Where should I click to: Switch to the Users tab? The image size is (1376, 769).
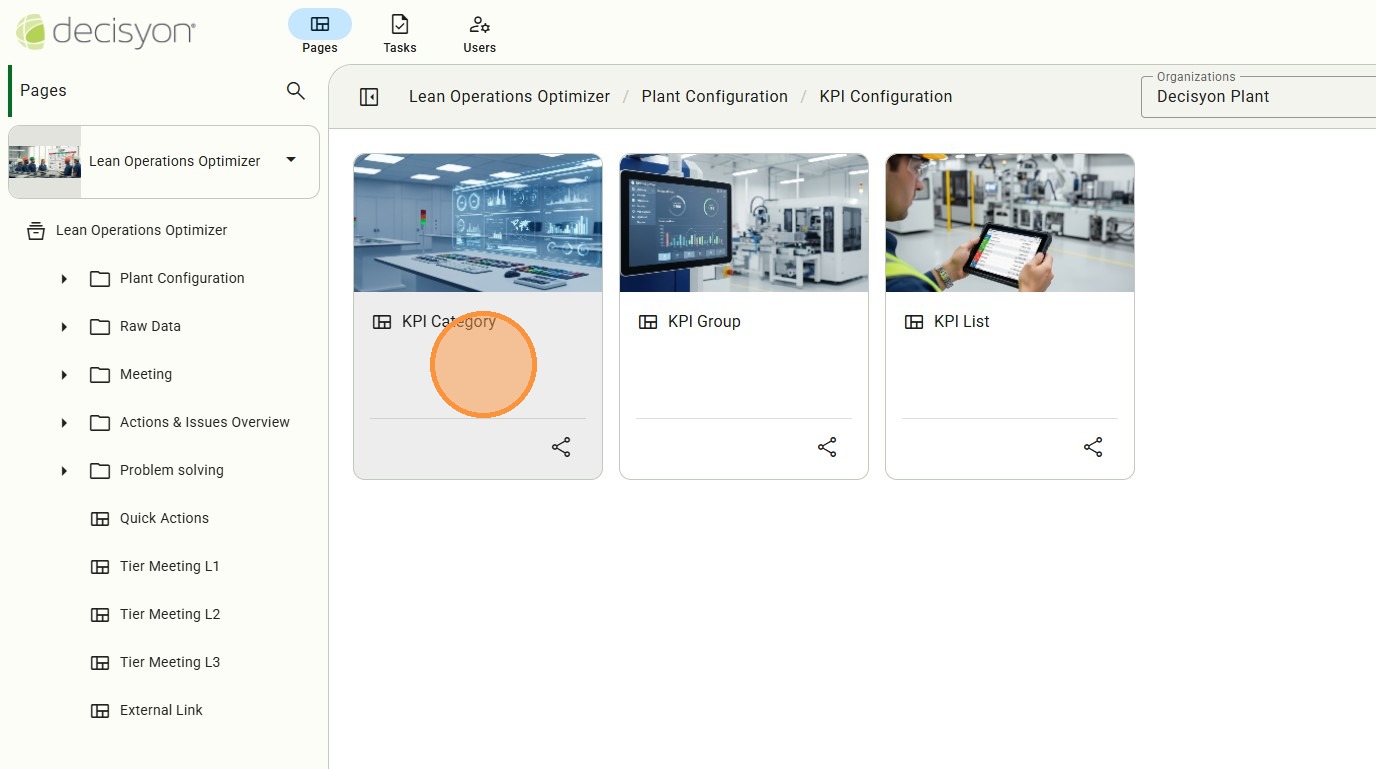tap(479, 33)
